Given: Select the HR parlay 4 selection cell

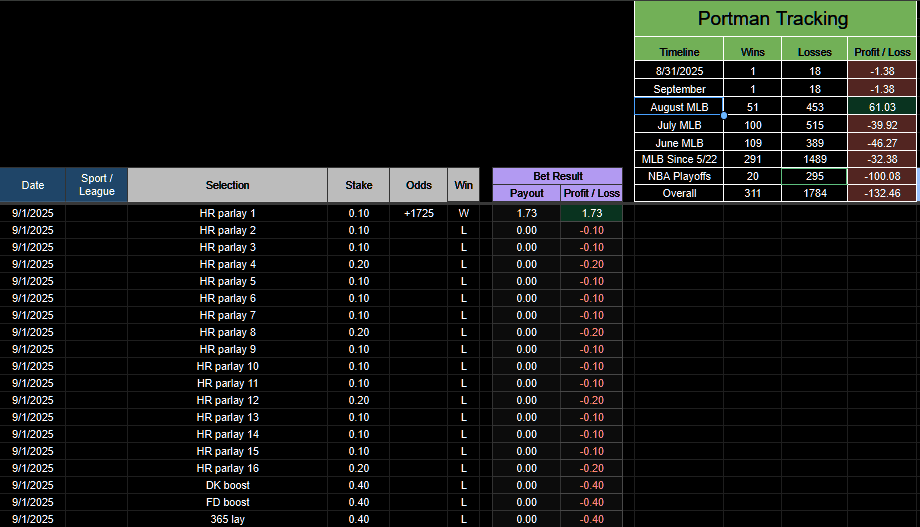Looking at the screenshot, I should [228, 264].
